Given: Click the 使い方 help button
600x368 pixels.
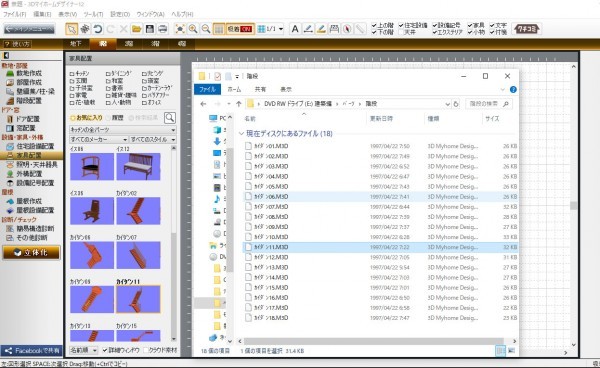Looking at the screenshot, I should click(x=17, y=44).
